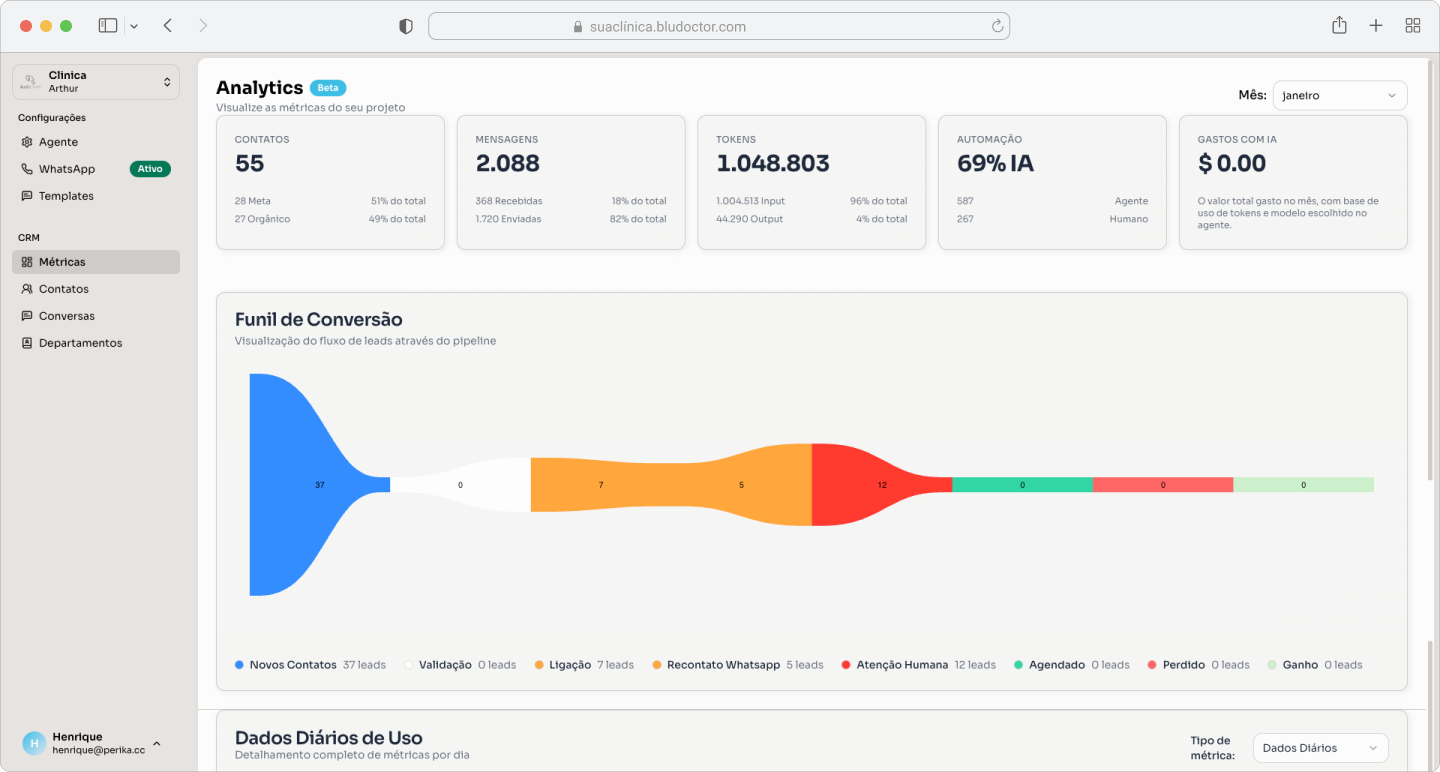1440x772 pixels.
Task: Open the Tipo de métrica dropdown
Action: (1320, 748)
